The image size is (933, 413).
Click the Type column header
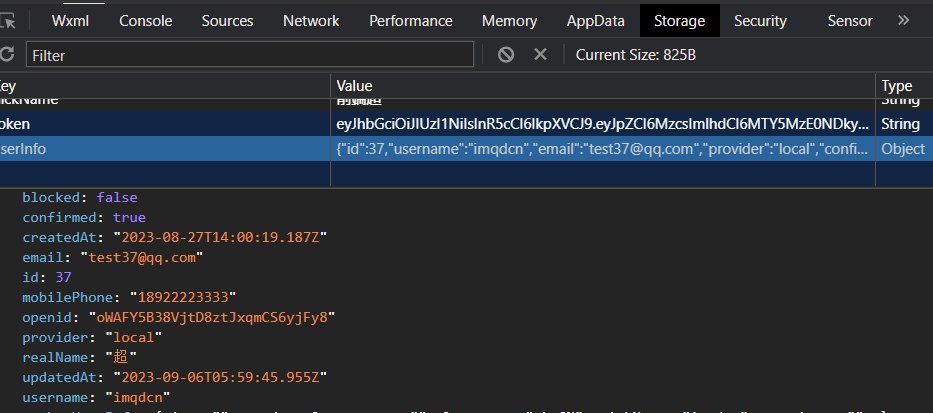point(897,86)
